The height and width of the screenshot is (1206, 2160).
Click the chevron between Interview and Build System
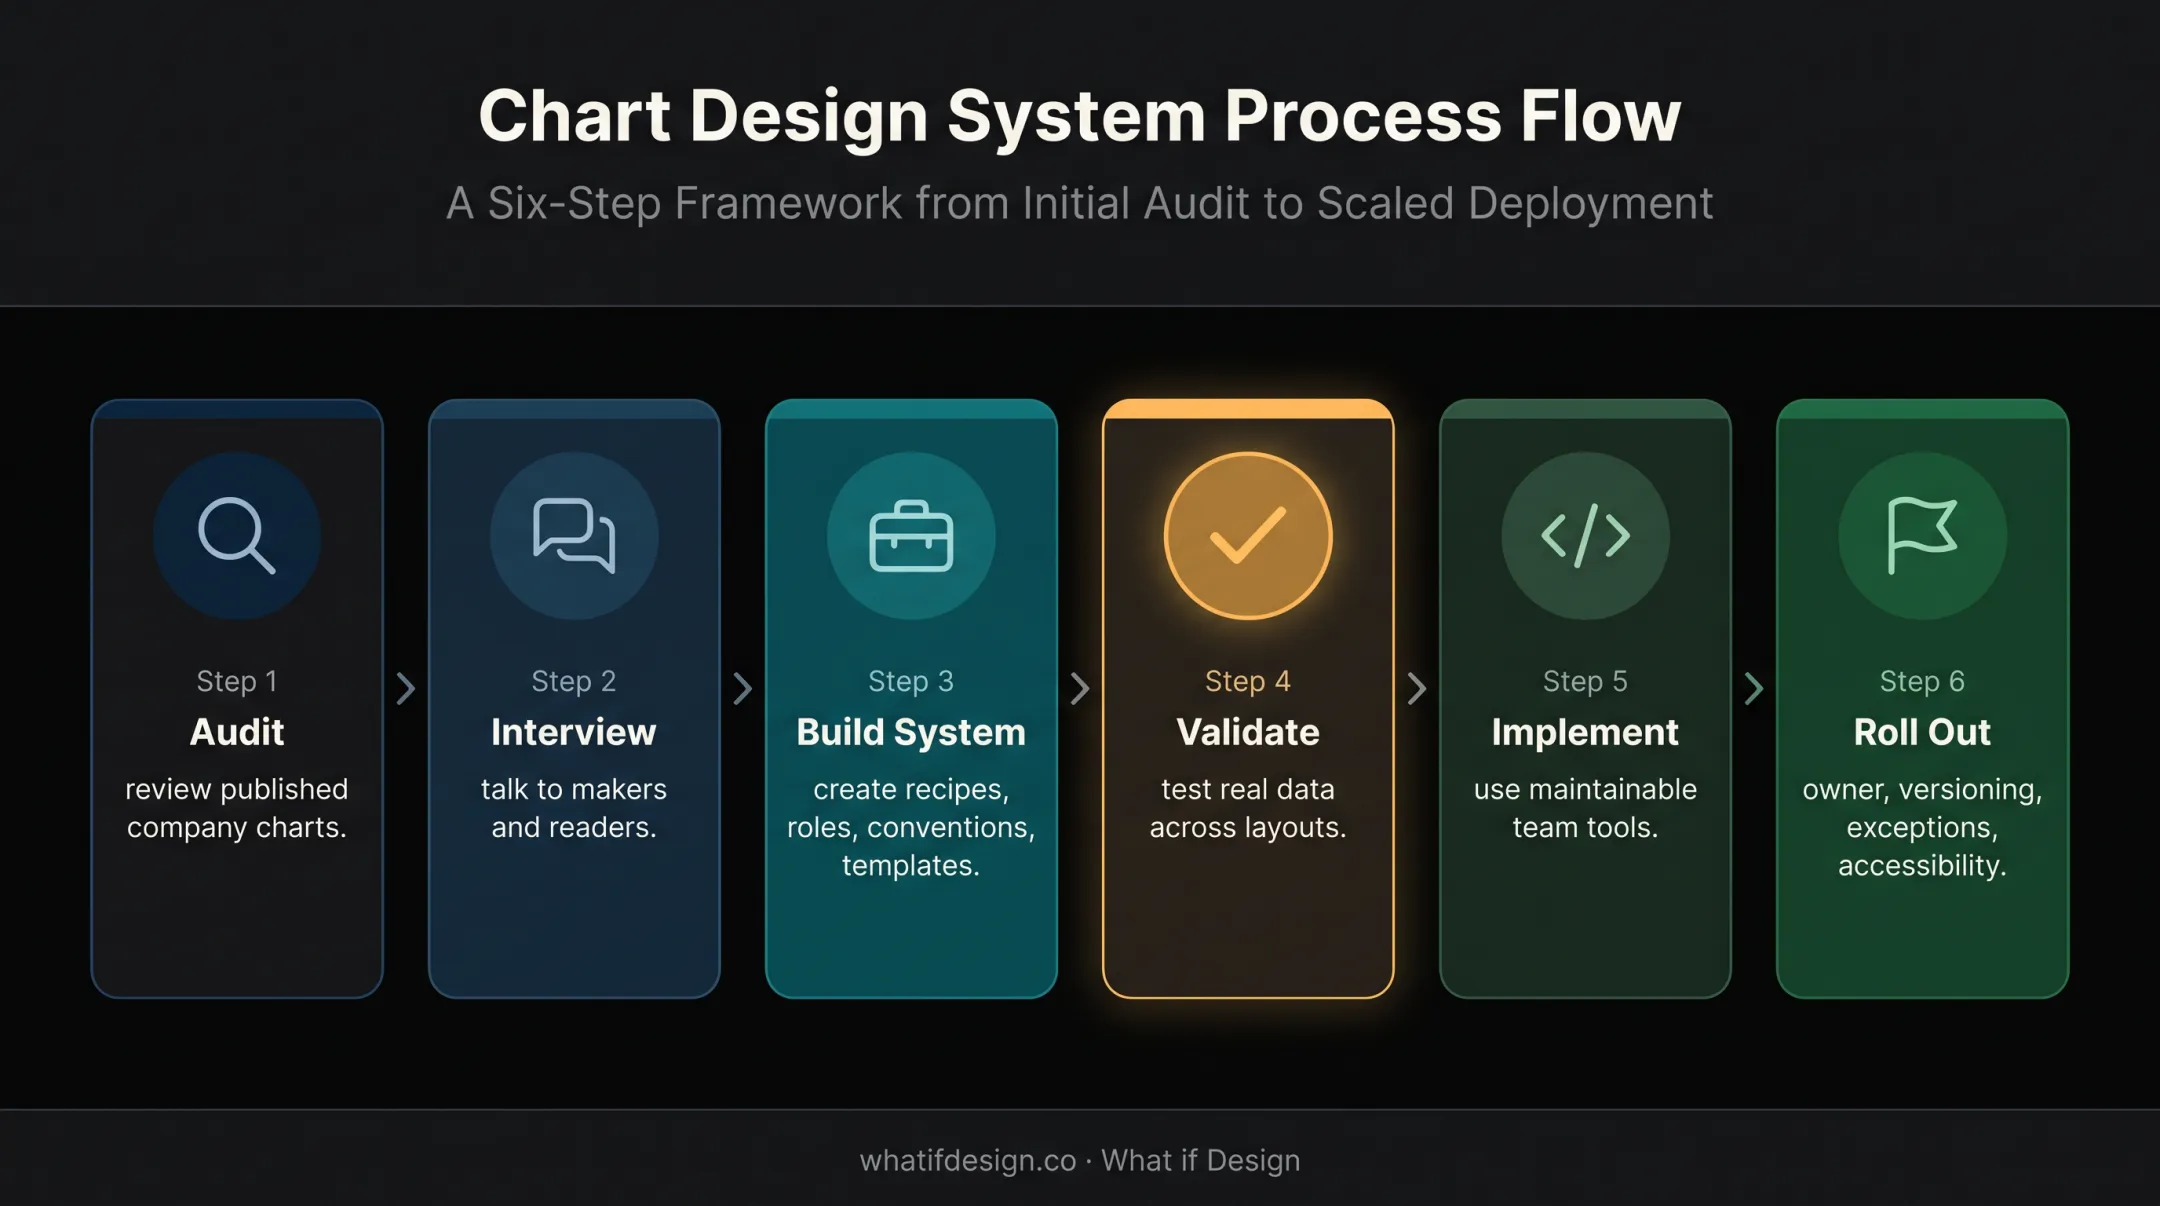point(742,688)
